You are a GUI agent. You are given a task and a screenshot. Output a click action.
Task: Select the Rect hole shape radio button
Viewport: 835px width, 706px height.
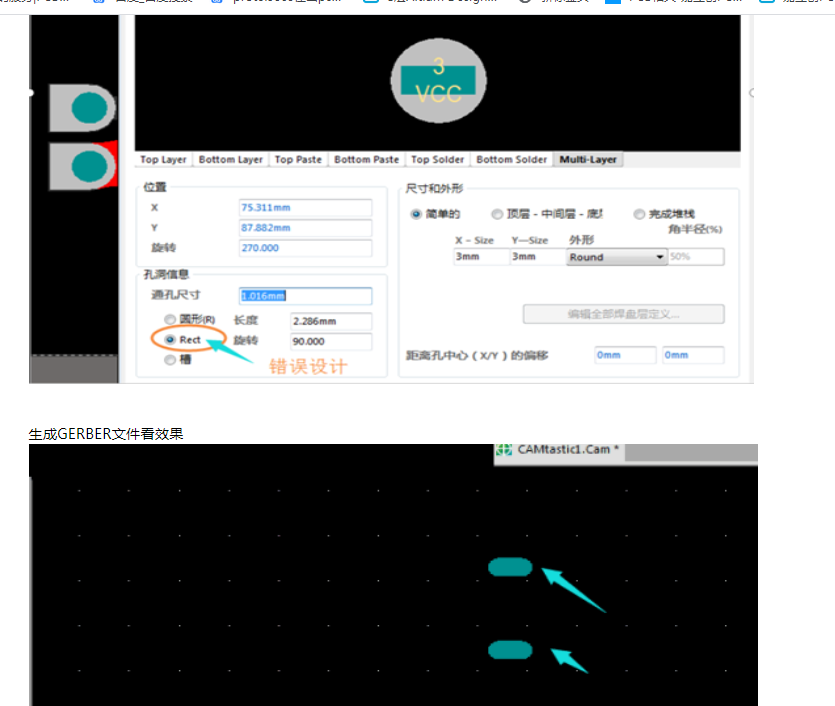(170, 340)
